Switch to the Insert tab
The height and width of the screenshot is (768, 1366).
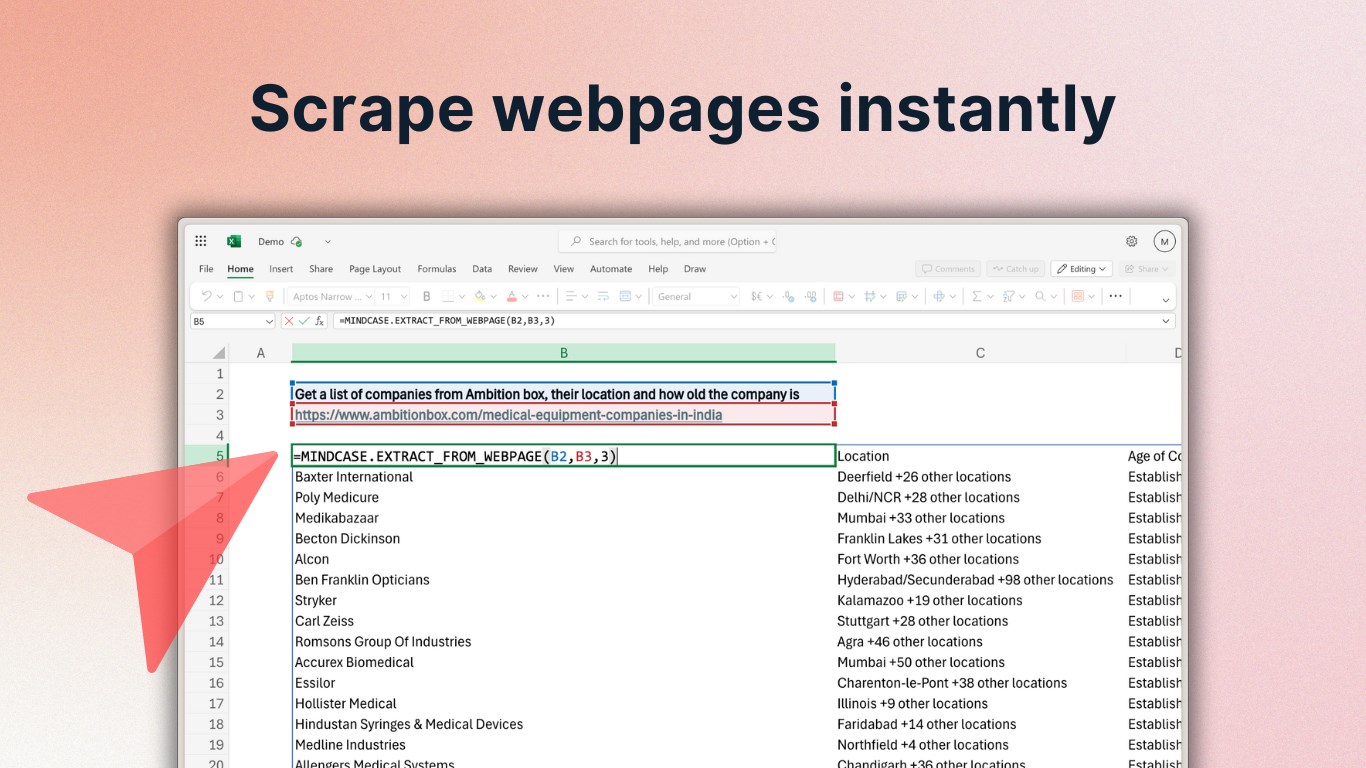point(281,269)
